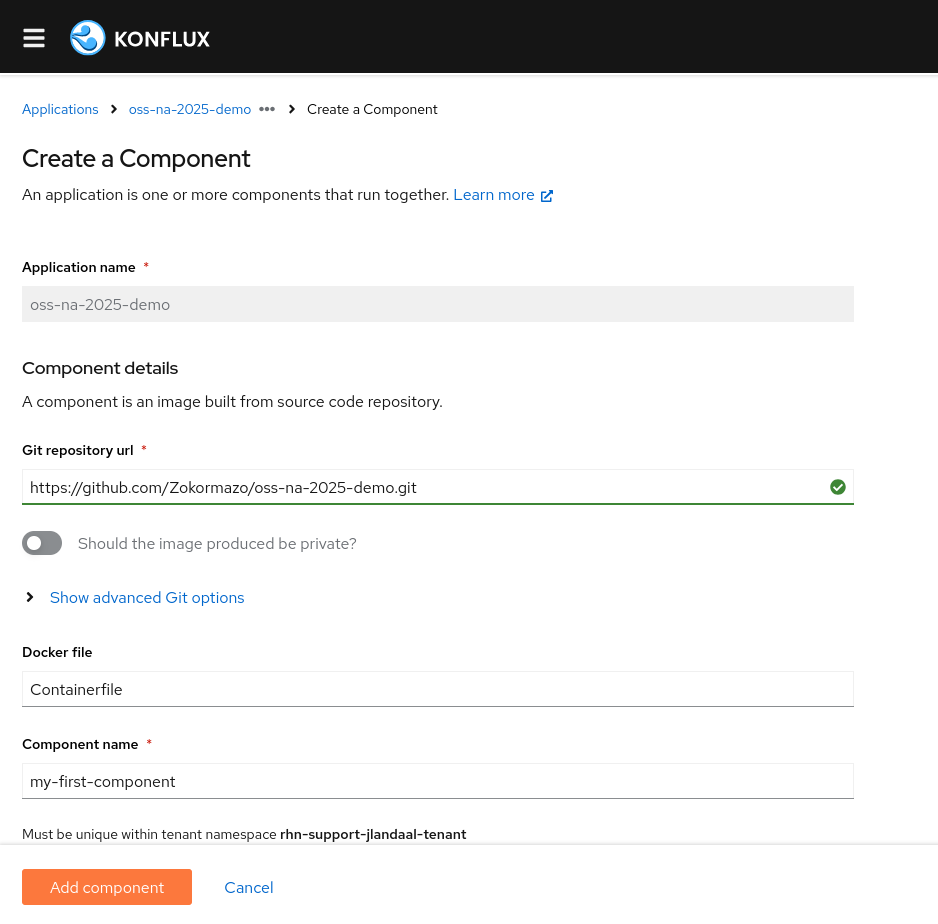This screenshot has width=938, height=924.
Task: Collapse the Component details section
Action: click(x=100, y=367)
